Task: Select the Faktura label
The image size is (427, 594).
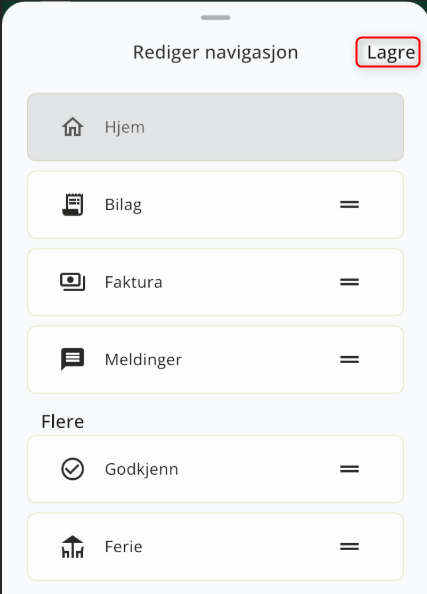Action: [x=133, y=282]
